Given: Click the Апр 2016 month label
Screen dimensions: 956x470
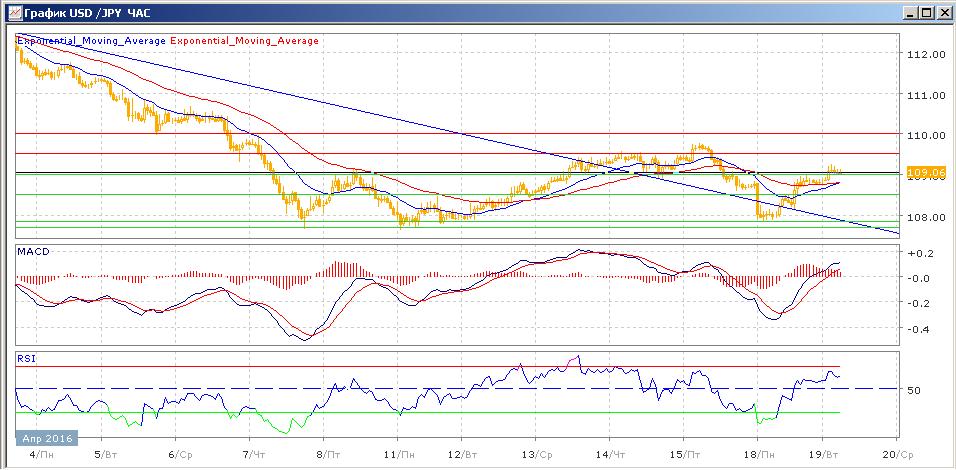Looking at the screenshot, I should coord(46,438).
